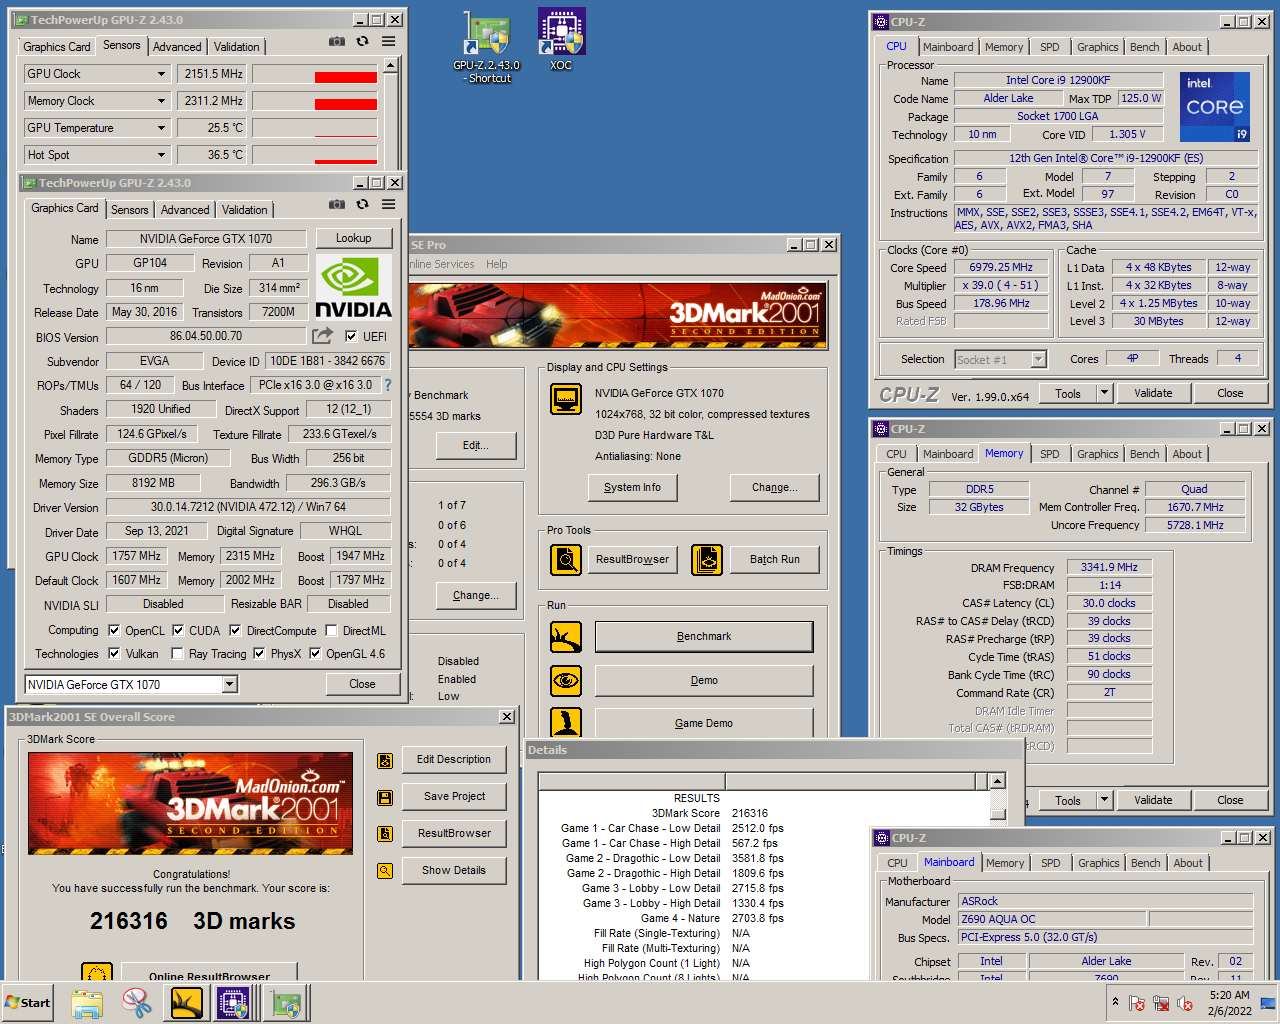Open hamburger menu in GPU-Z Graphics Card window

click(x=388, y=204)
